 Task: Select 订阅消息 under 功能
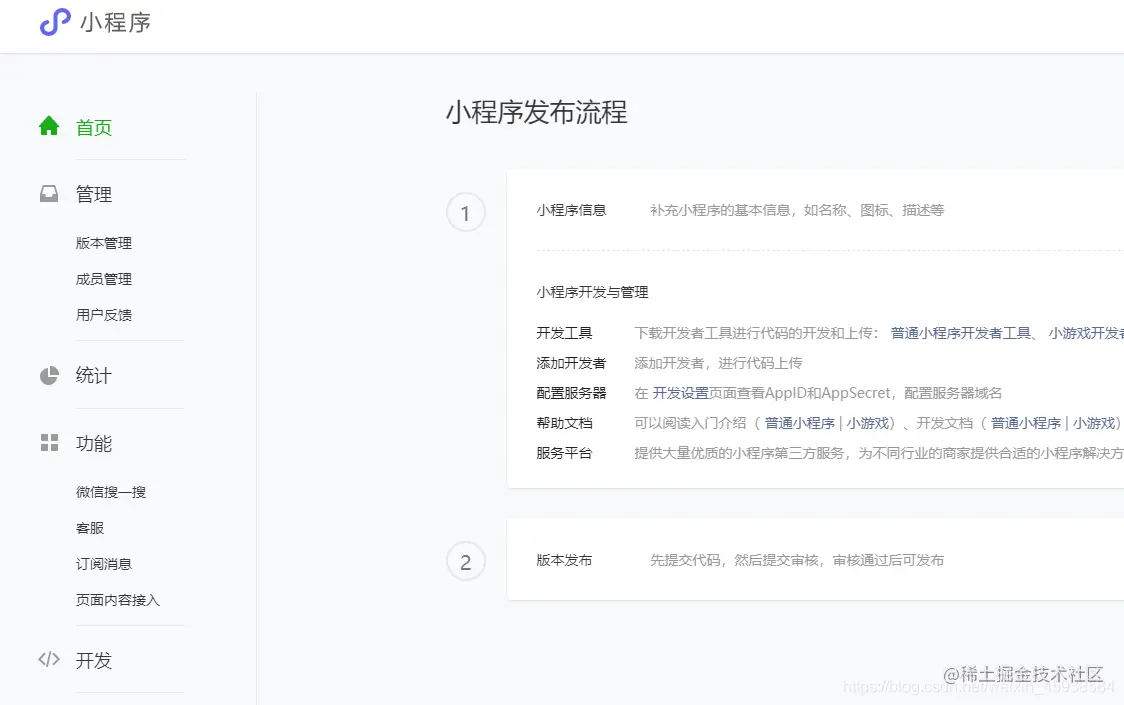(x=103, y=563)
